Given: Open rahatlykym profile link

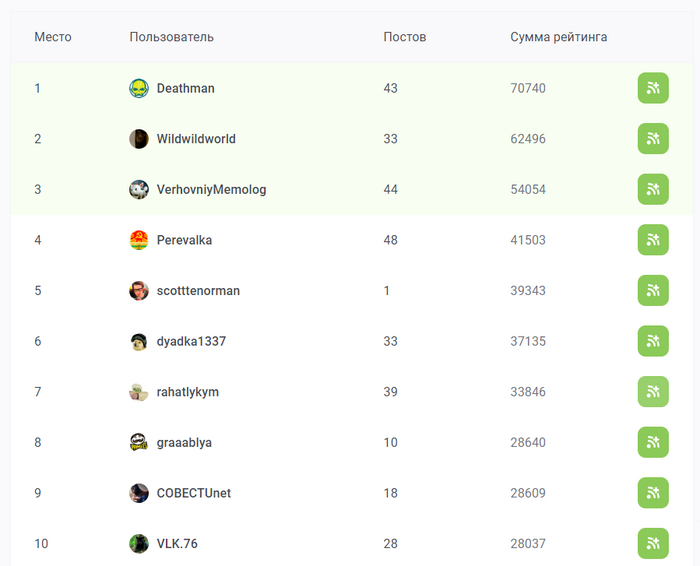Looking at the screenshot, I should (187, 392).
